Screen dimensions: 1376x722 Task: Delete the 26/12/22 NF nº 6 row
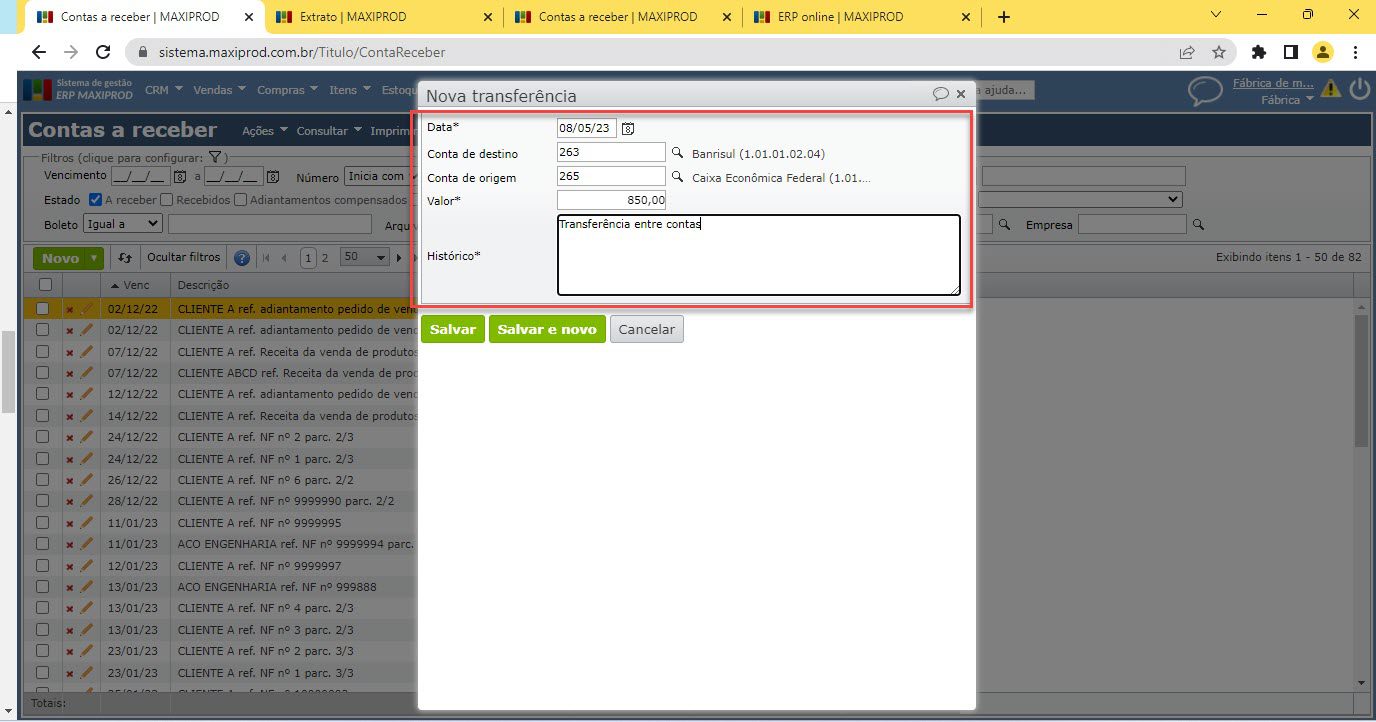click(69, 480)
